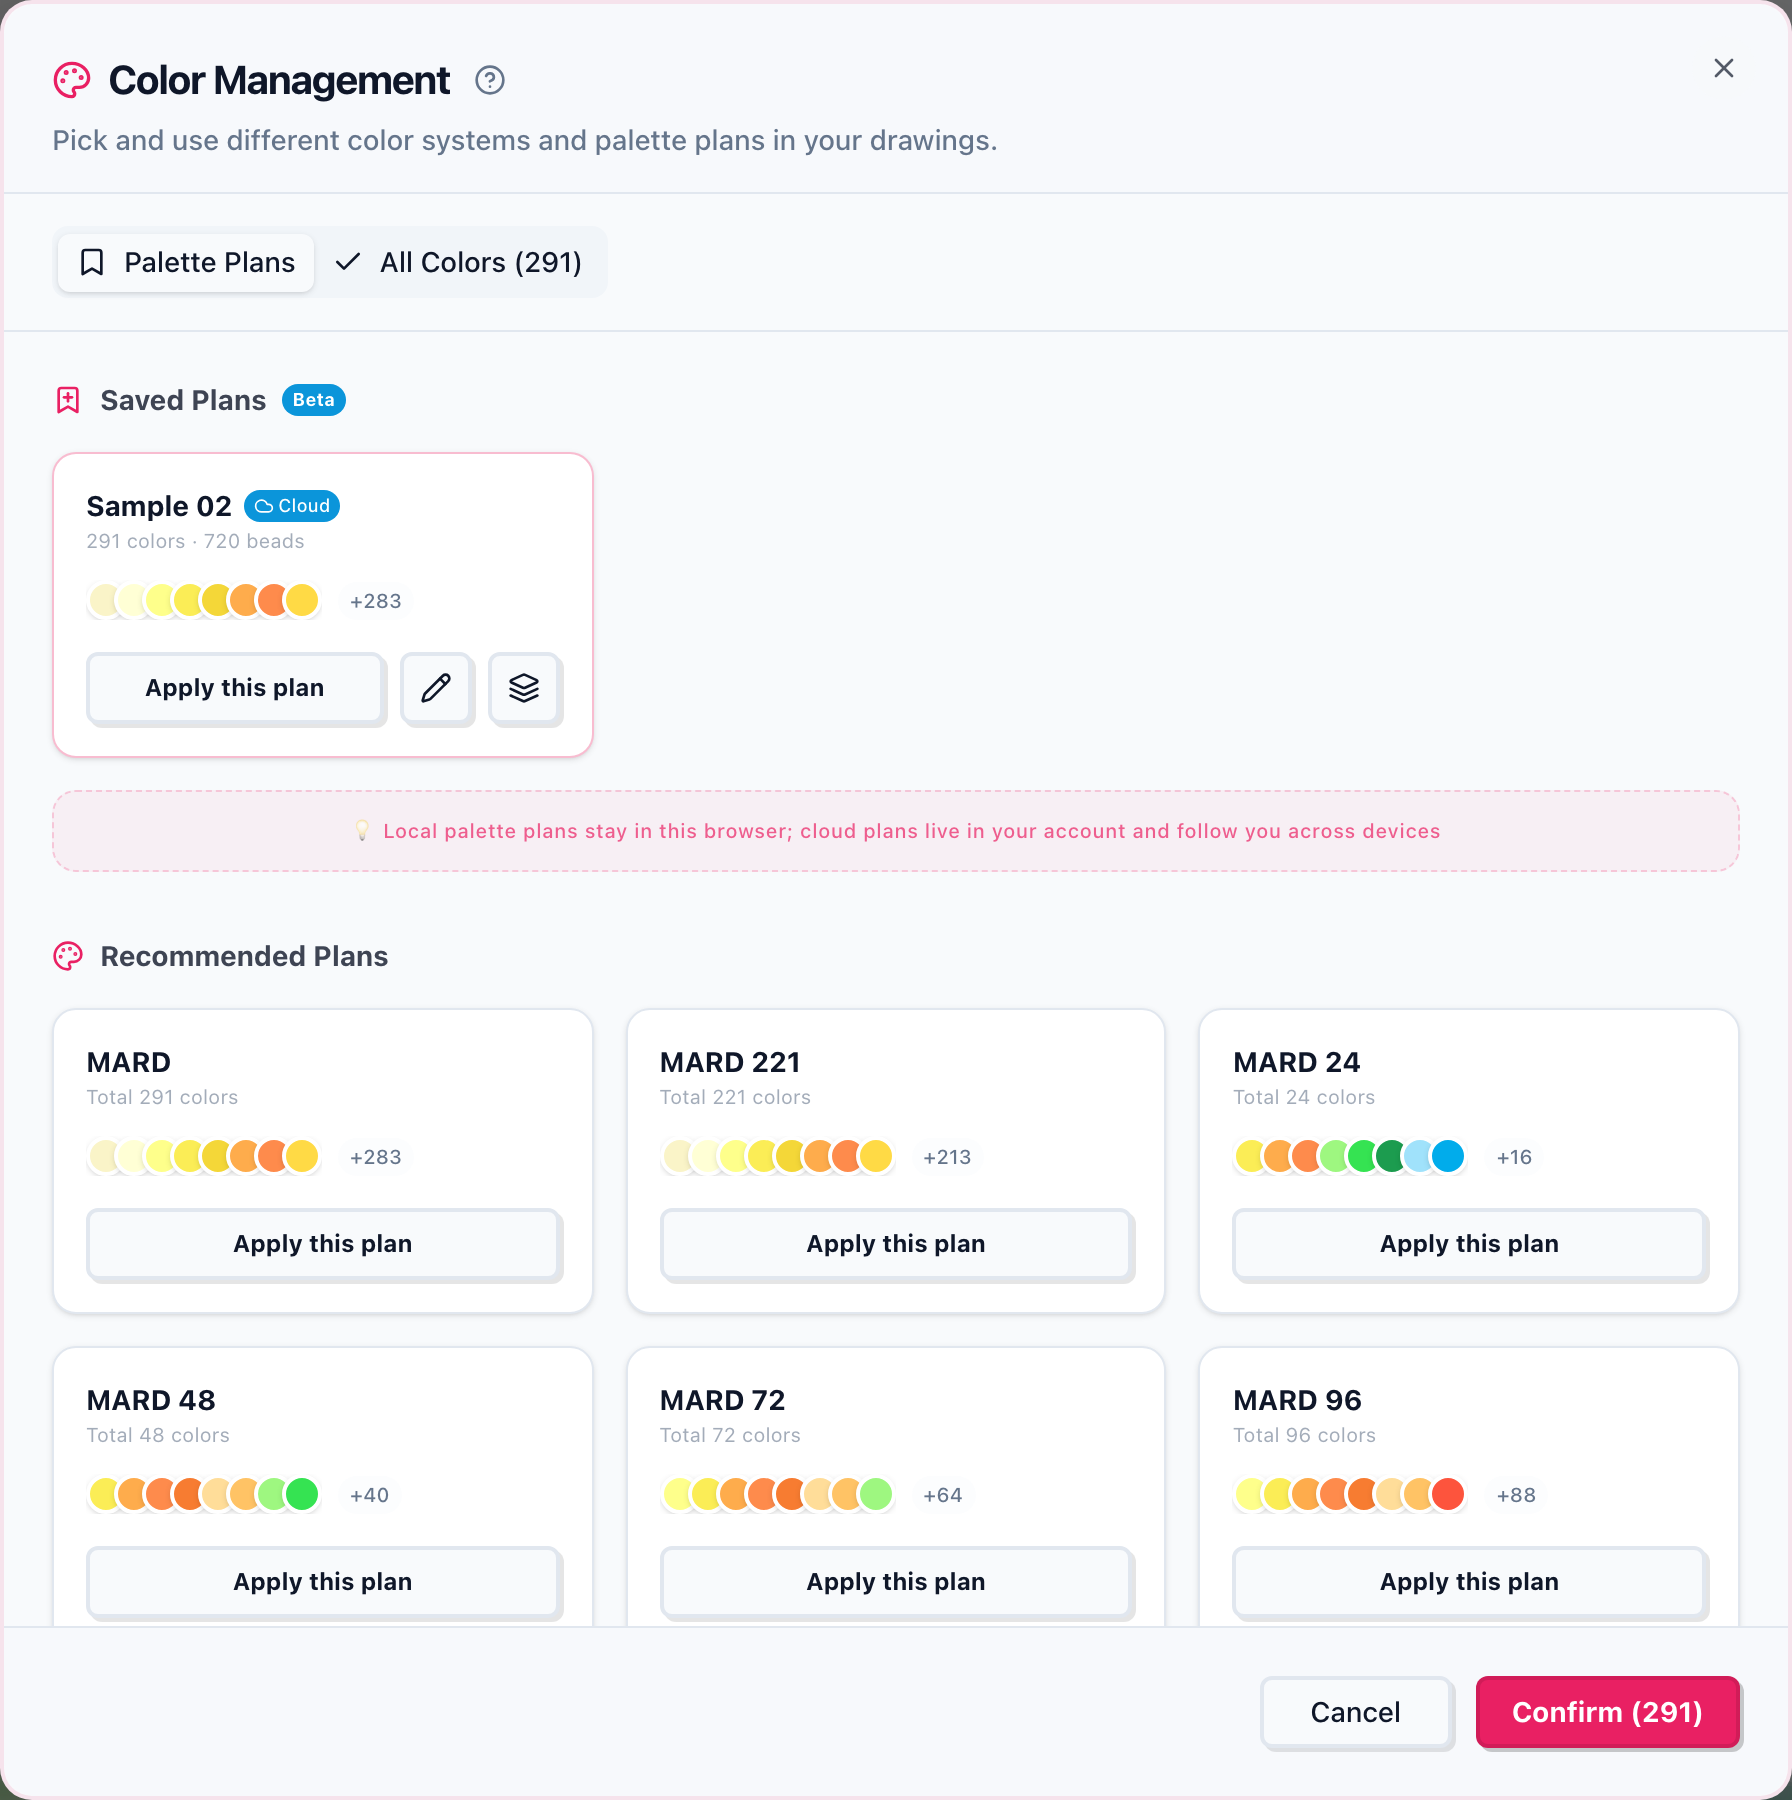Image resolution: width=1792 pixels, height=1800 pixels.
Task: Click the +213 badge in MARD 221
Action: [947, 1157]
